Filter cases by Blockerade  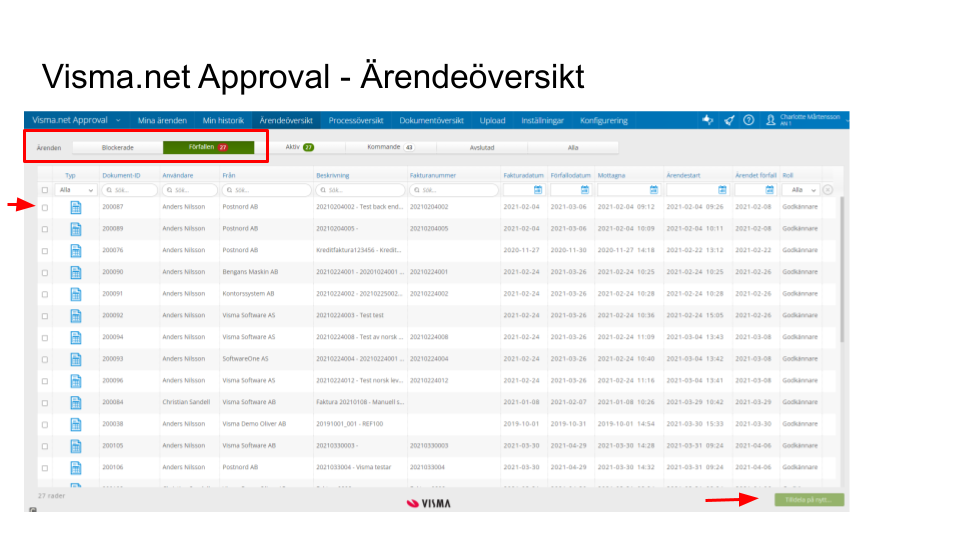tap(118, 148)
